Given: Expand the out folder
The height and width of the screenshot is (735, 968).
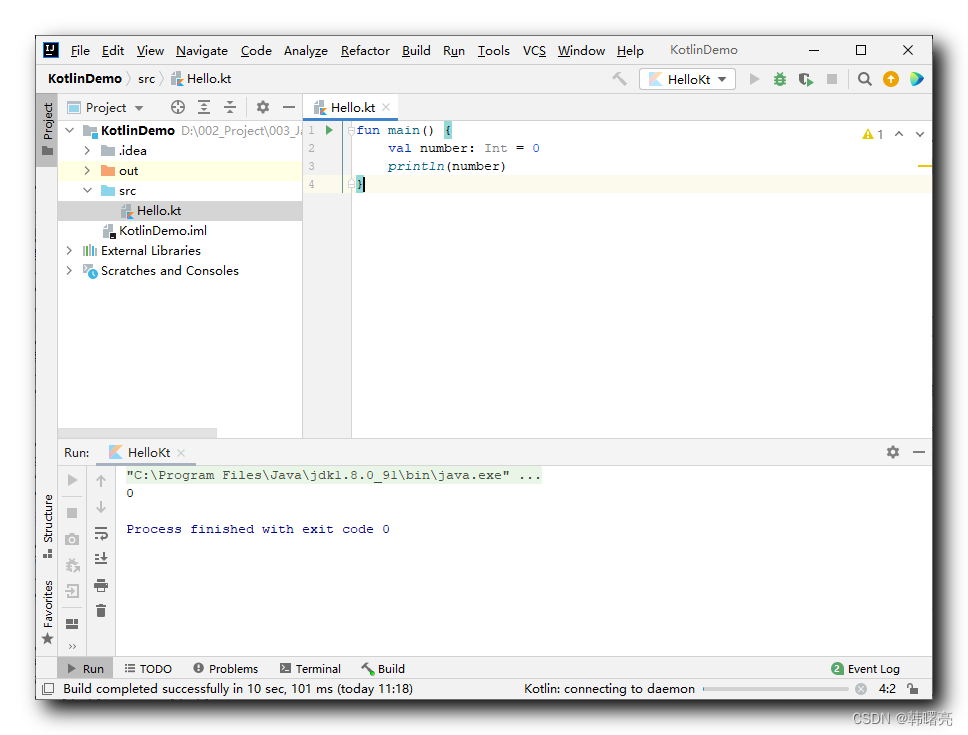Looking at the screenshot, I should click(x=87, y=170).
